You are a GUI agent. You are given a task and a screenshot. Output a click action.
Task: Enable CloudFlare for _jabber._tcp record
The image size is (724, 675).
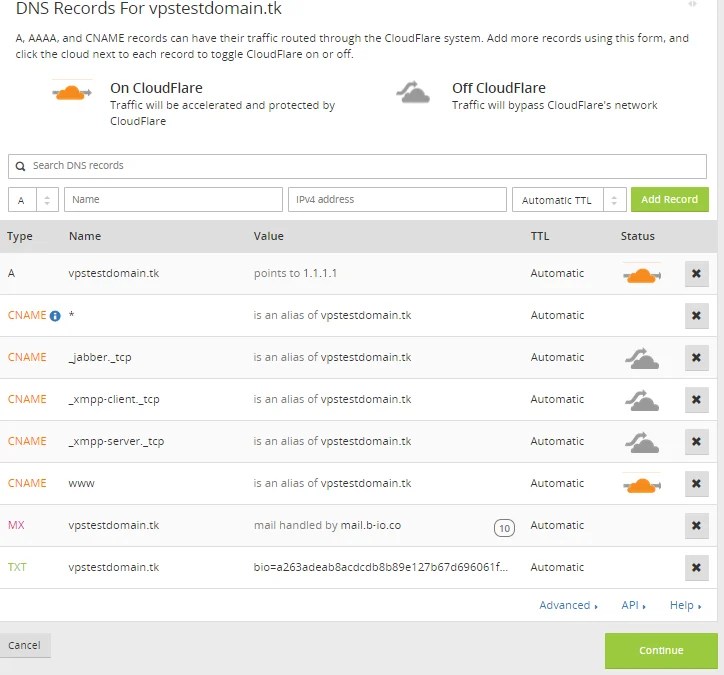pos(641,358)
